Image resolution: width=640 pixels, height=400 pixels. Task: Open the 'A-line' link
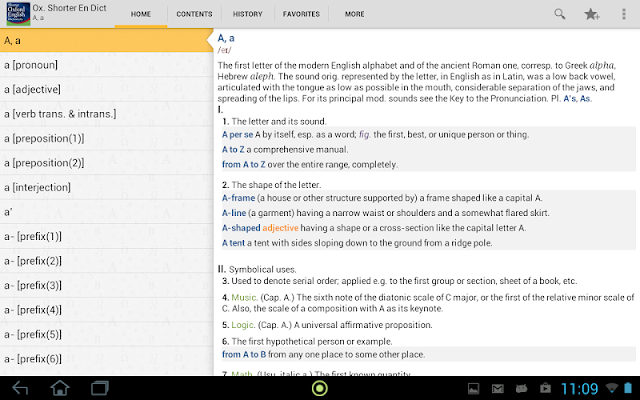tap(234, 213)
